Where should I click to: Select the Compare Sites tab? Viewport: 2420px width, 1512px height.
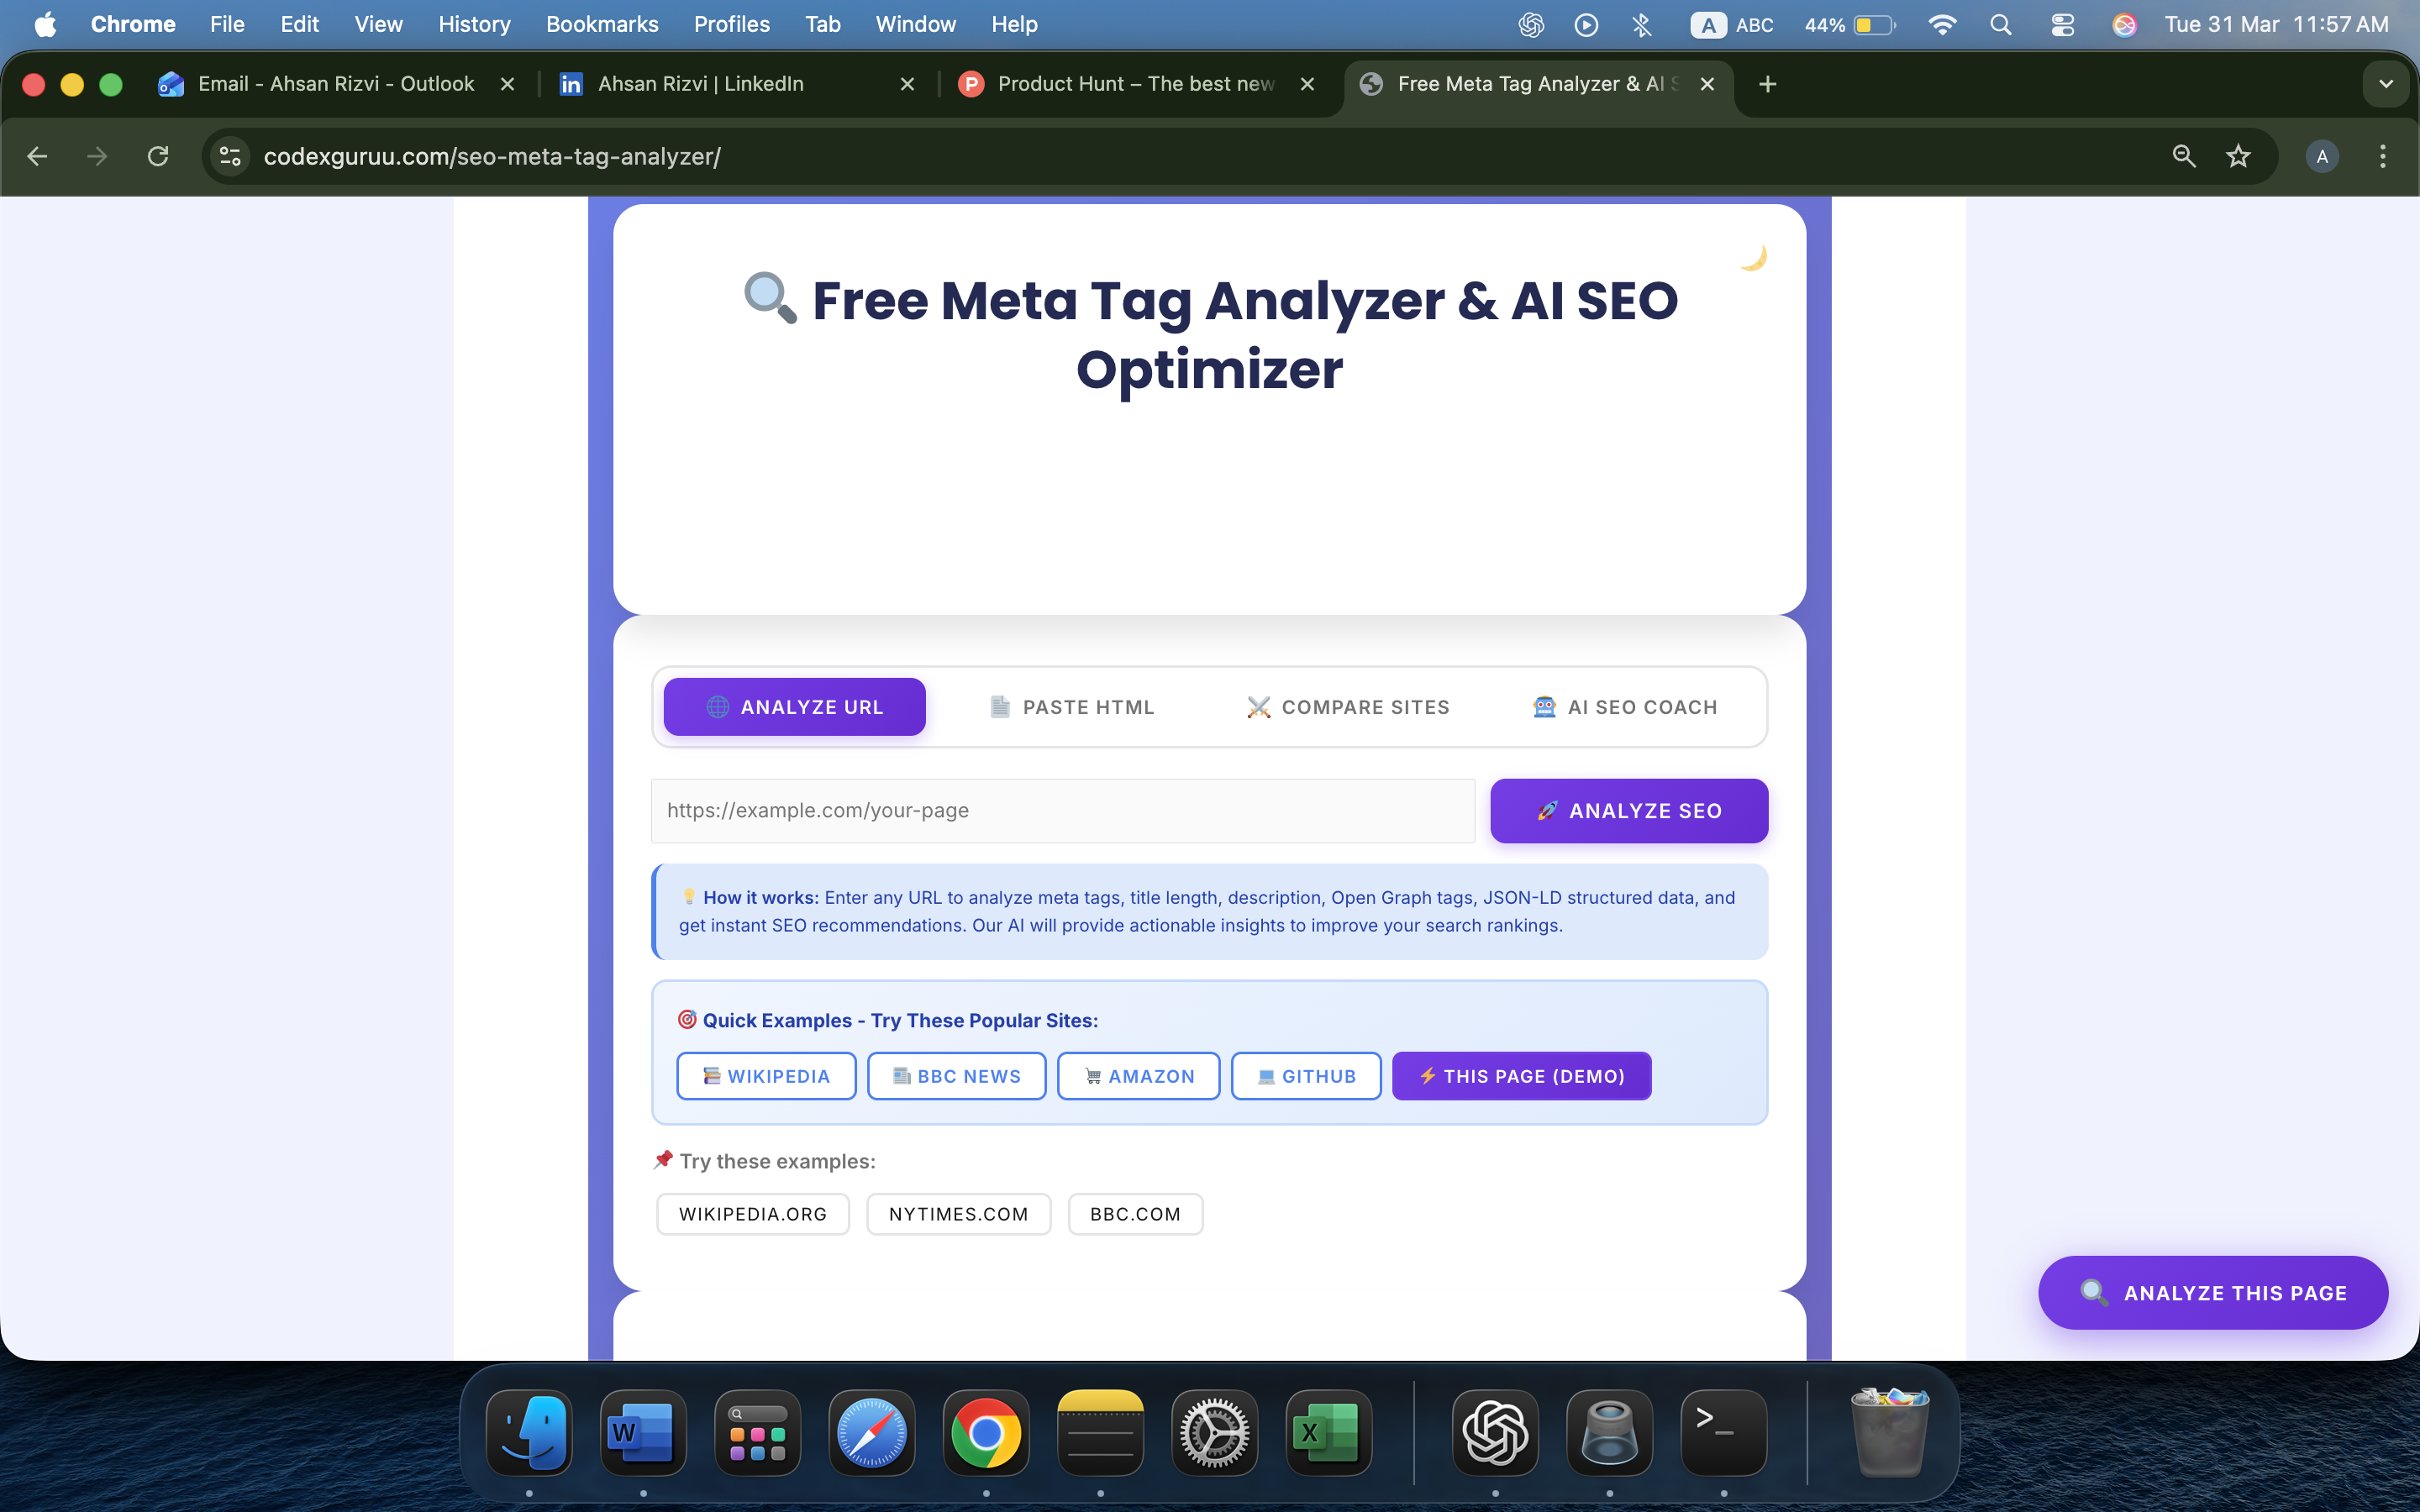[x=1348, y=707]
